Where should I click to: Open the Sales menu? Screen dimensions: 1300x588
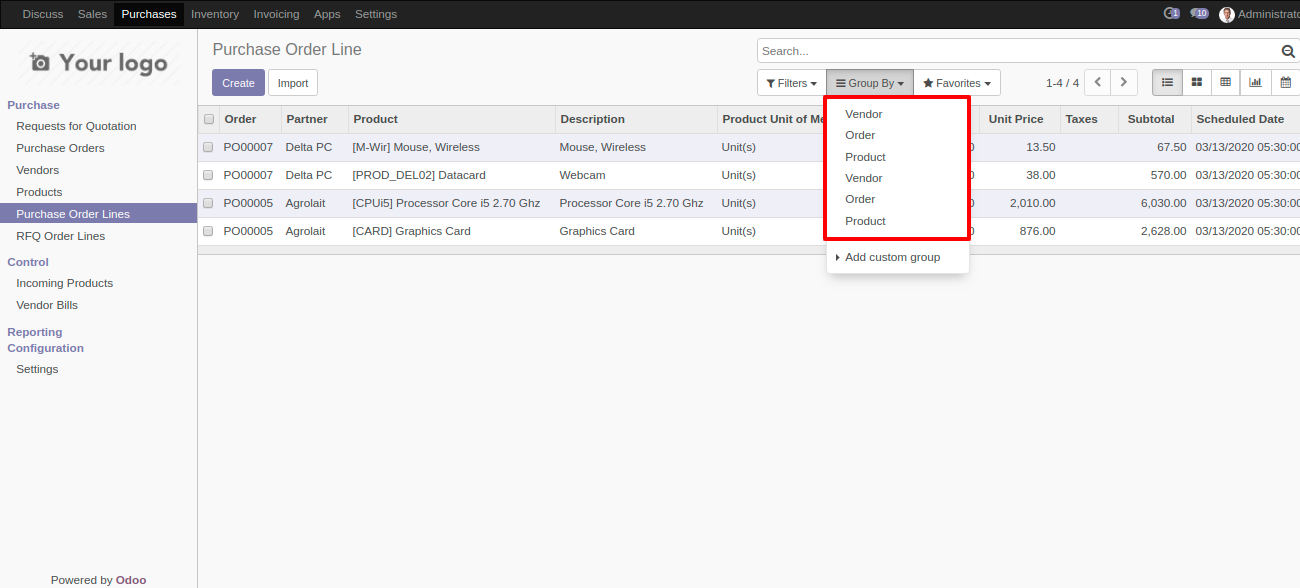pyautogui.click(x=92, y=14)
